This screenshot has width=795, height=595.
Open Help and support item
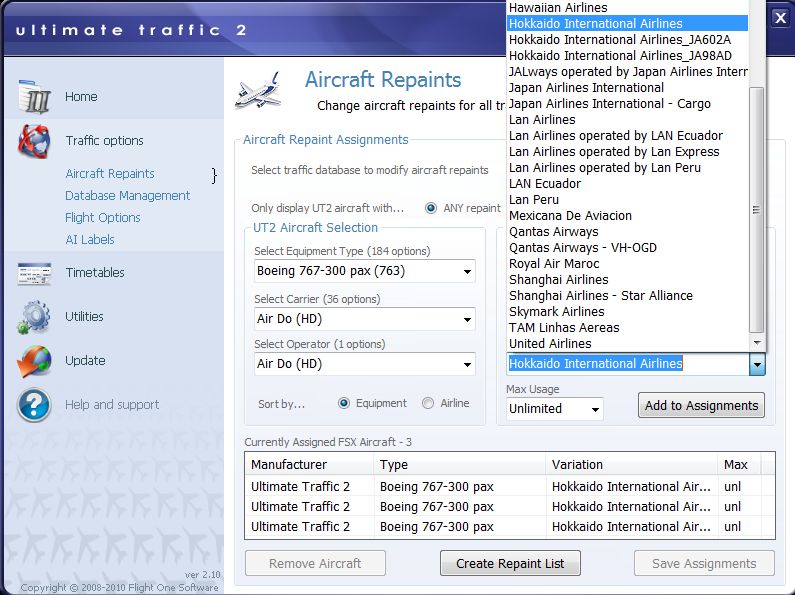(112, 404)
